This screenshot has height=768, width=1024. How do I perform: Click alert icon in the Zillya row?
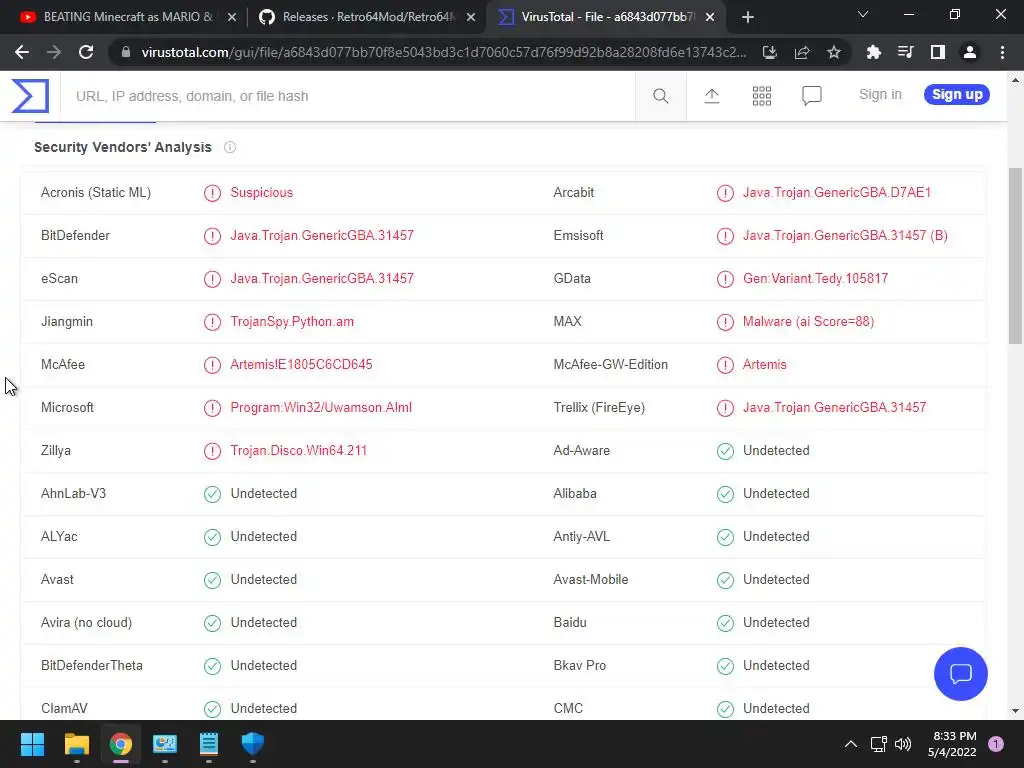[212, 451]
